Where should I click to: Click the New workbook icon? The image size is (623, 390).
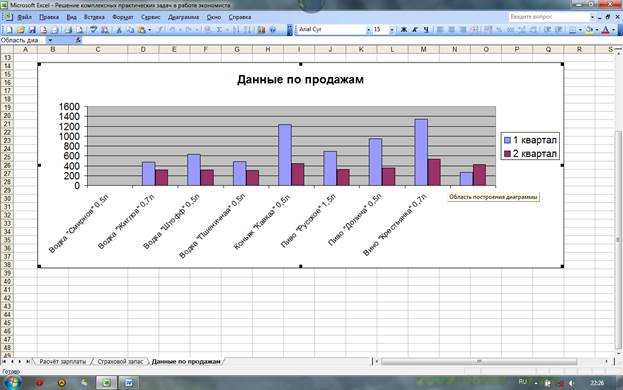pos(8,30)
